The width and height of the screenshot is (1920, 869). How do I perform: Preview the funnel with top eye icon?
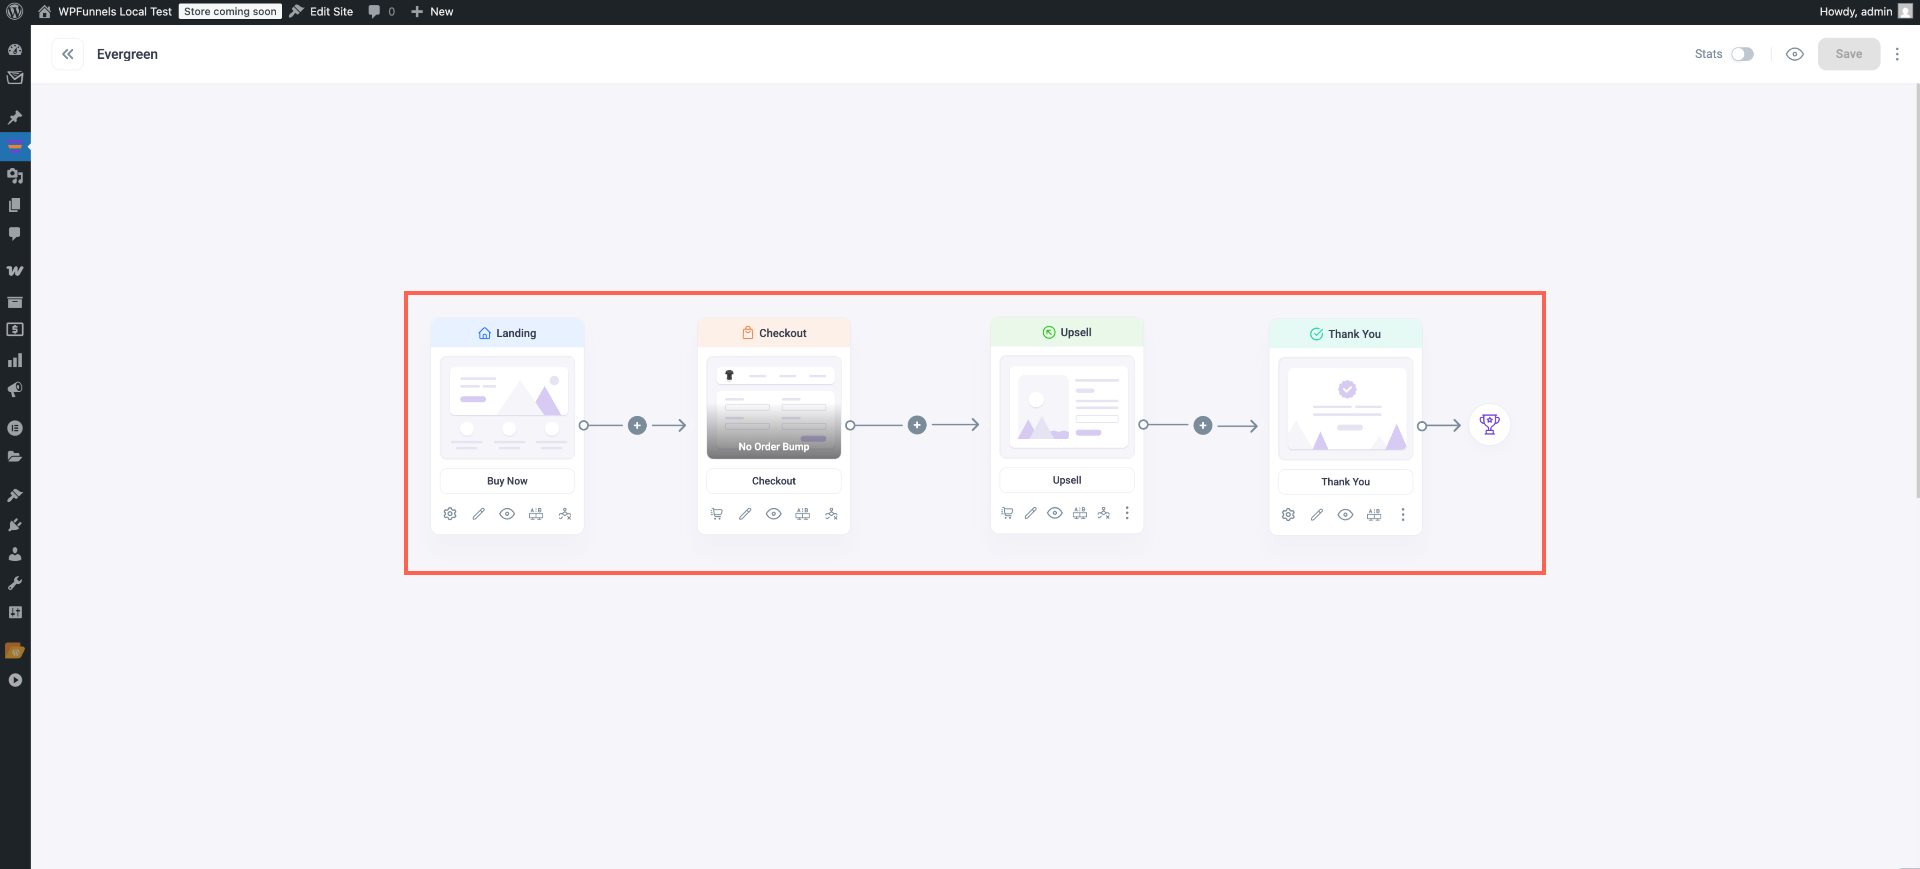coord(1795,54)
